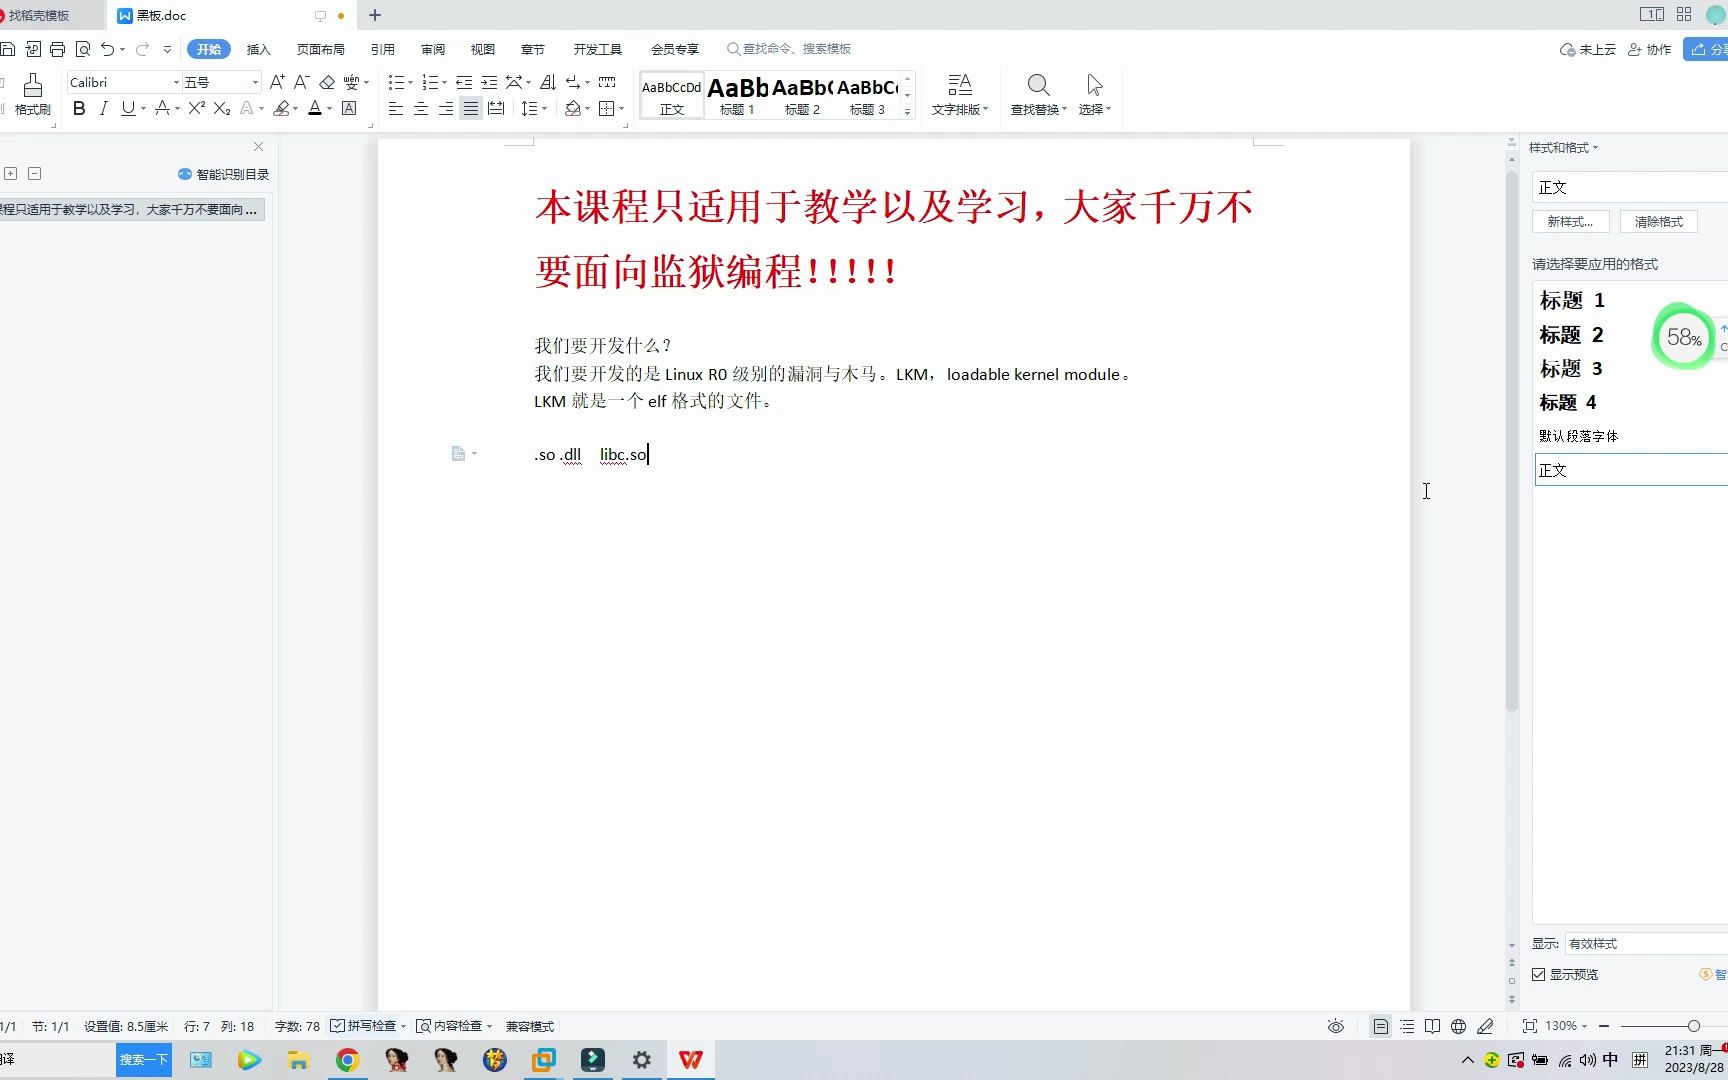Viewport: 1728px width, 1080px height.
Task: Click the 协作 collaborate button
Action: [x=1650, y=49]
